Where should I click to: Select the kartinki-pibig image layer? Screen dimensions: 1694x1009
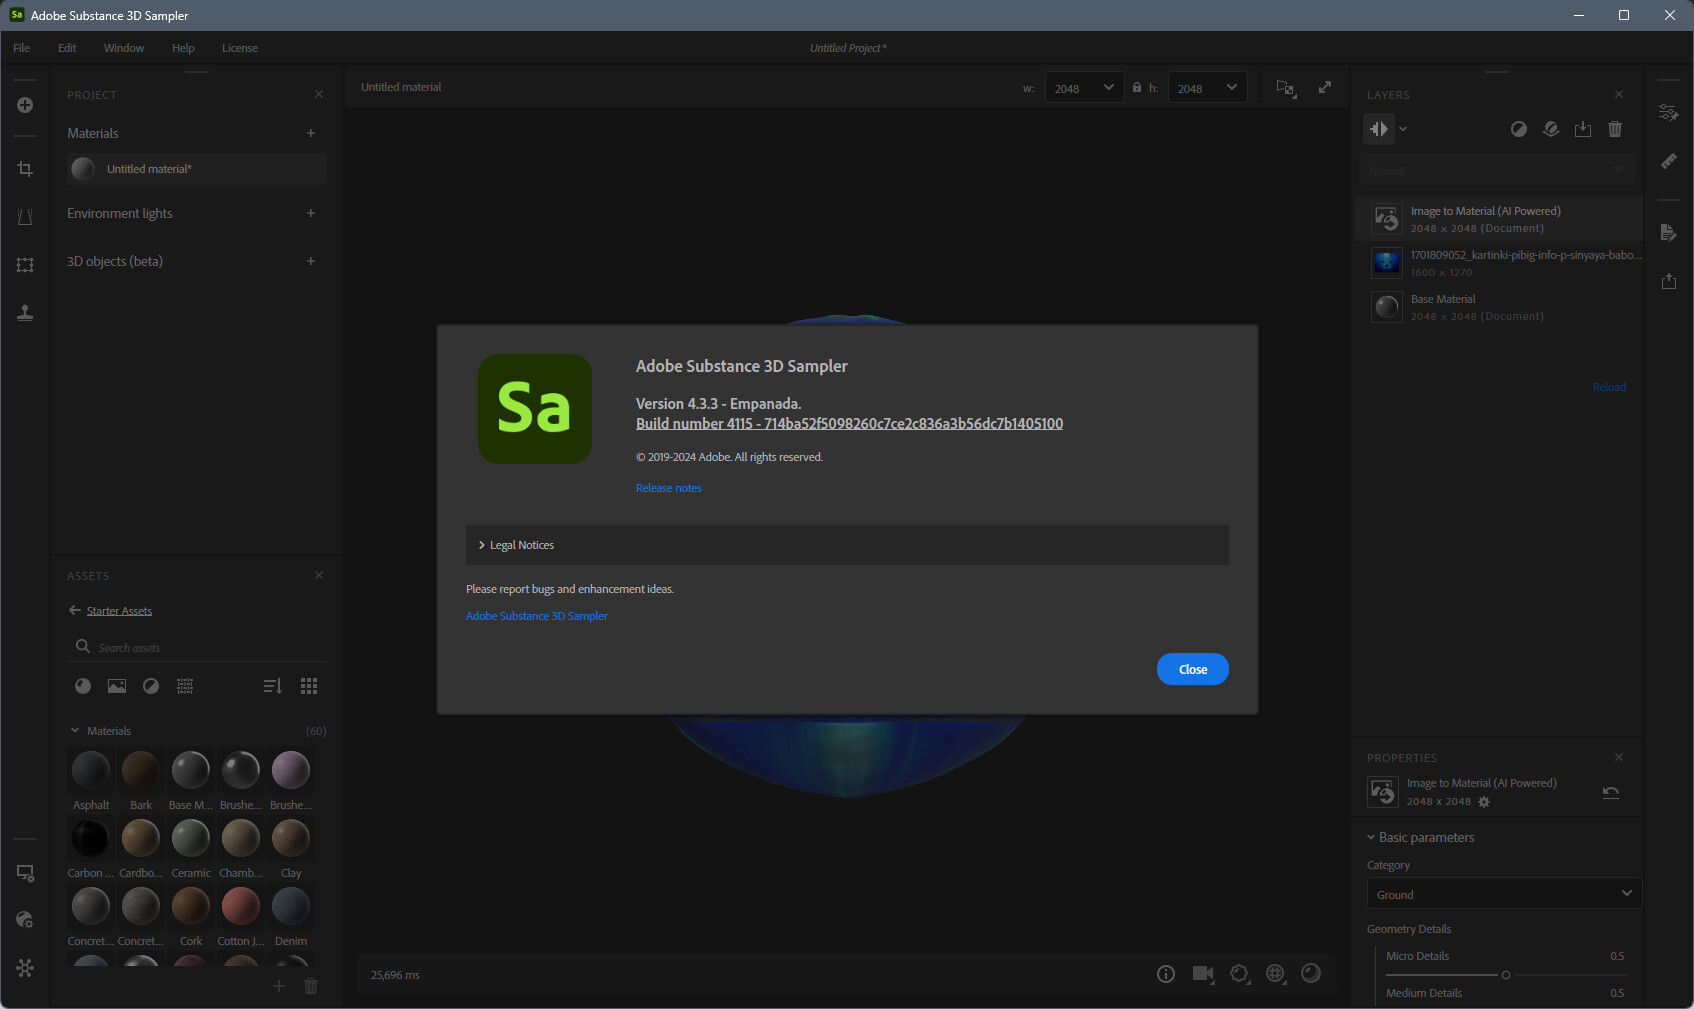(1499, 263)
